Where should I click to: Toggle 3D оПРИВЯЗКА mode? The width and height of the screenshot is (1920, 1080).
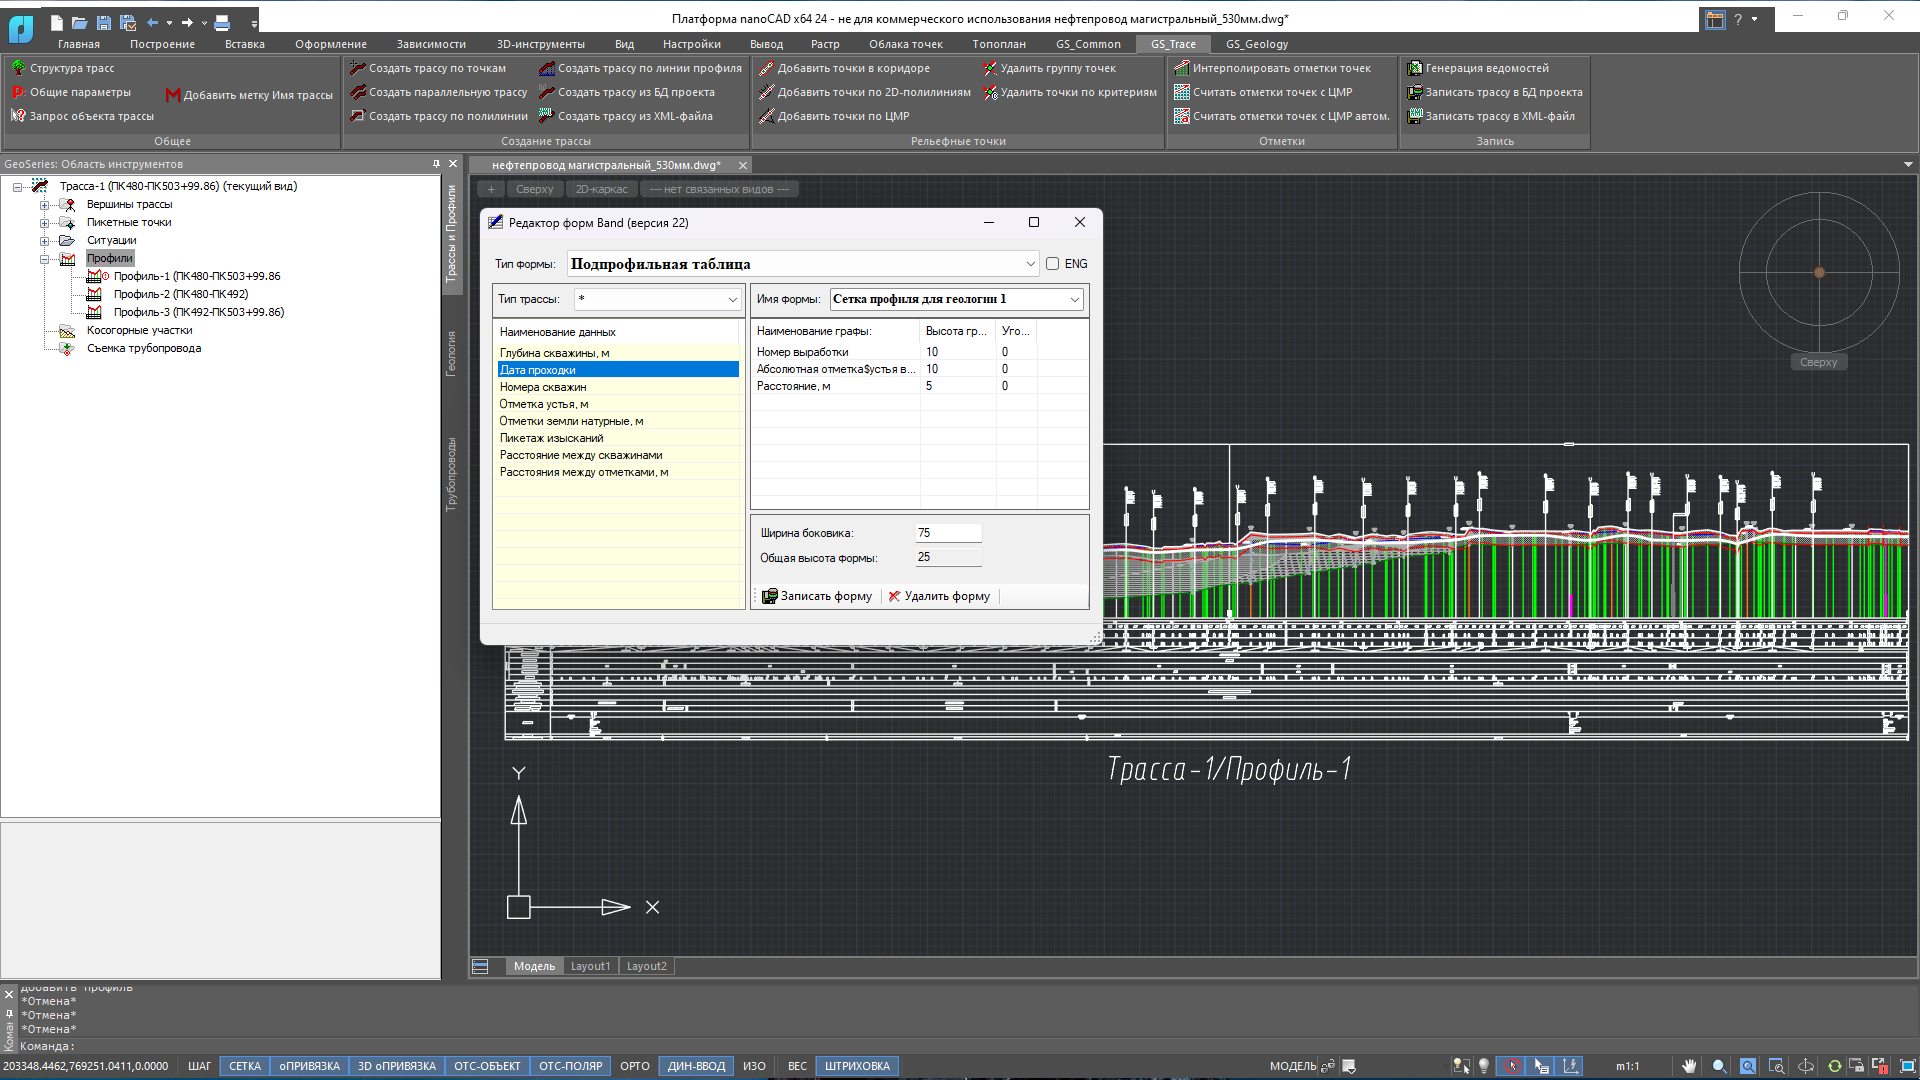tap(397, 1066)
